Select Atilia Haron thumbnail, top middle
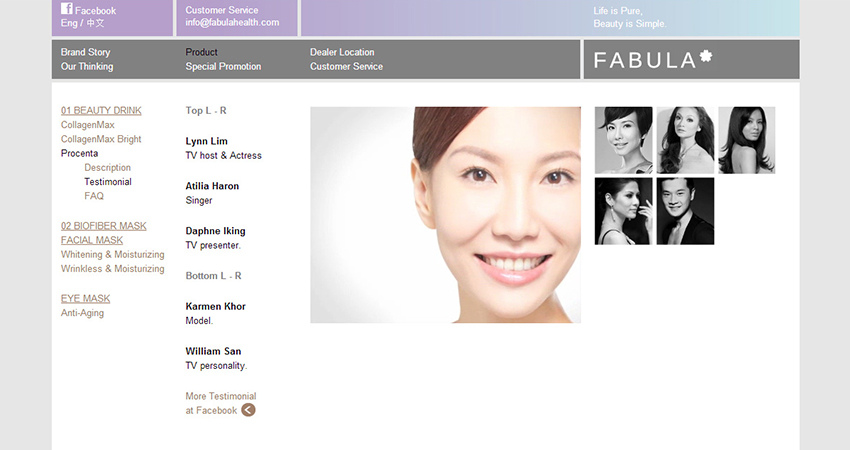850x450 pixels. click(685, 140)
